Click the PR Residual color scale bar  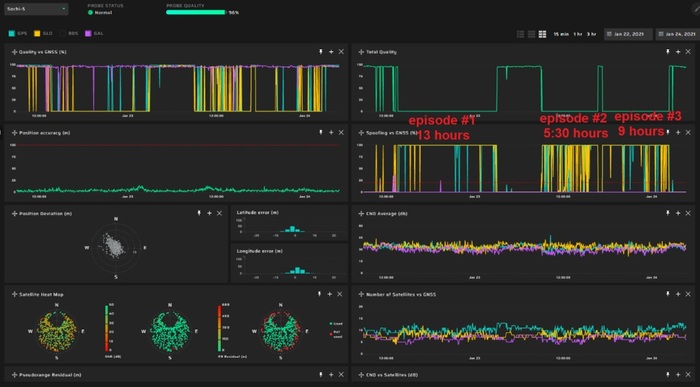(219, 328)
